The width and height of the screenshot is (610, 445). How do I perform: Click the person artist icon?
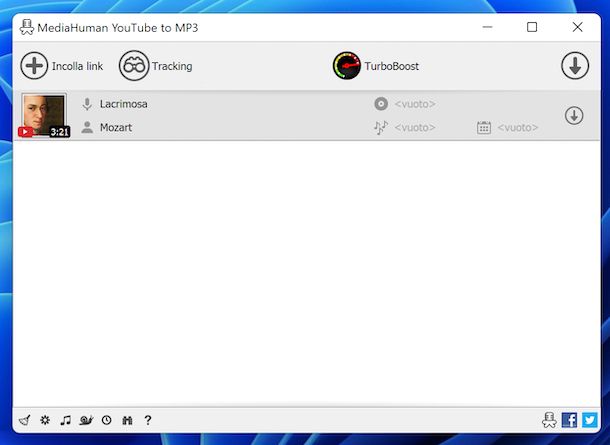[x=87, y=127]
